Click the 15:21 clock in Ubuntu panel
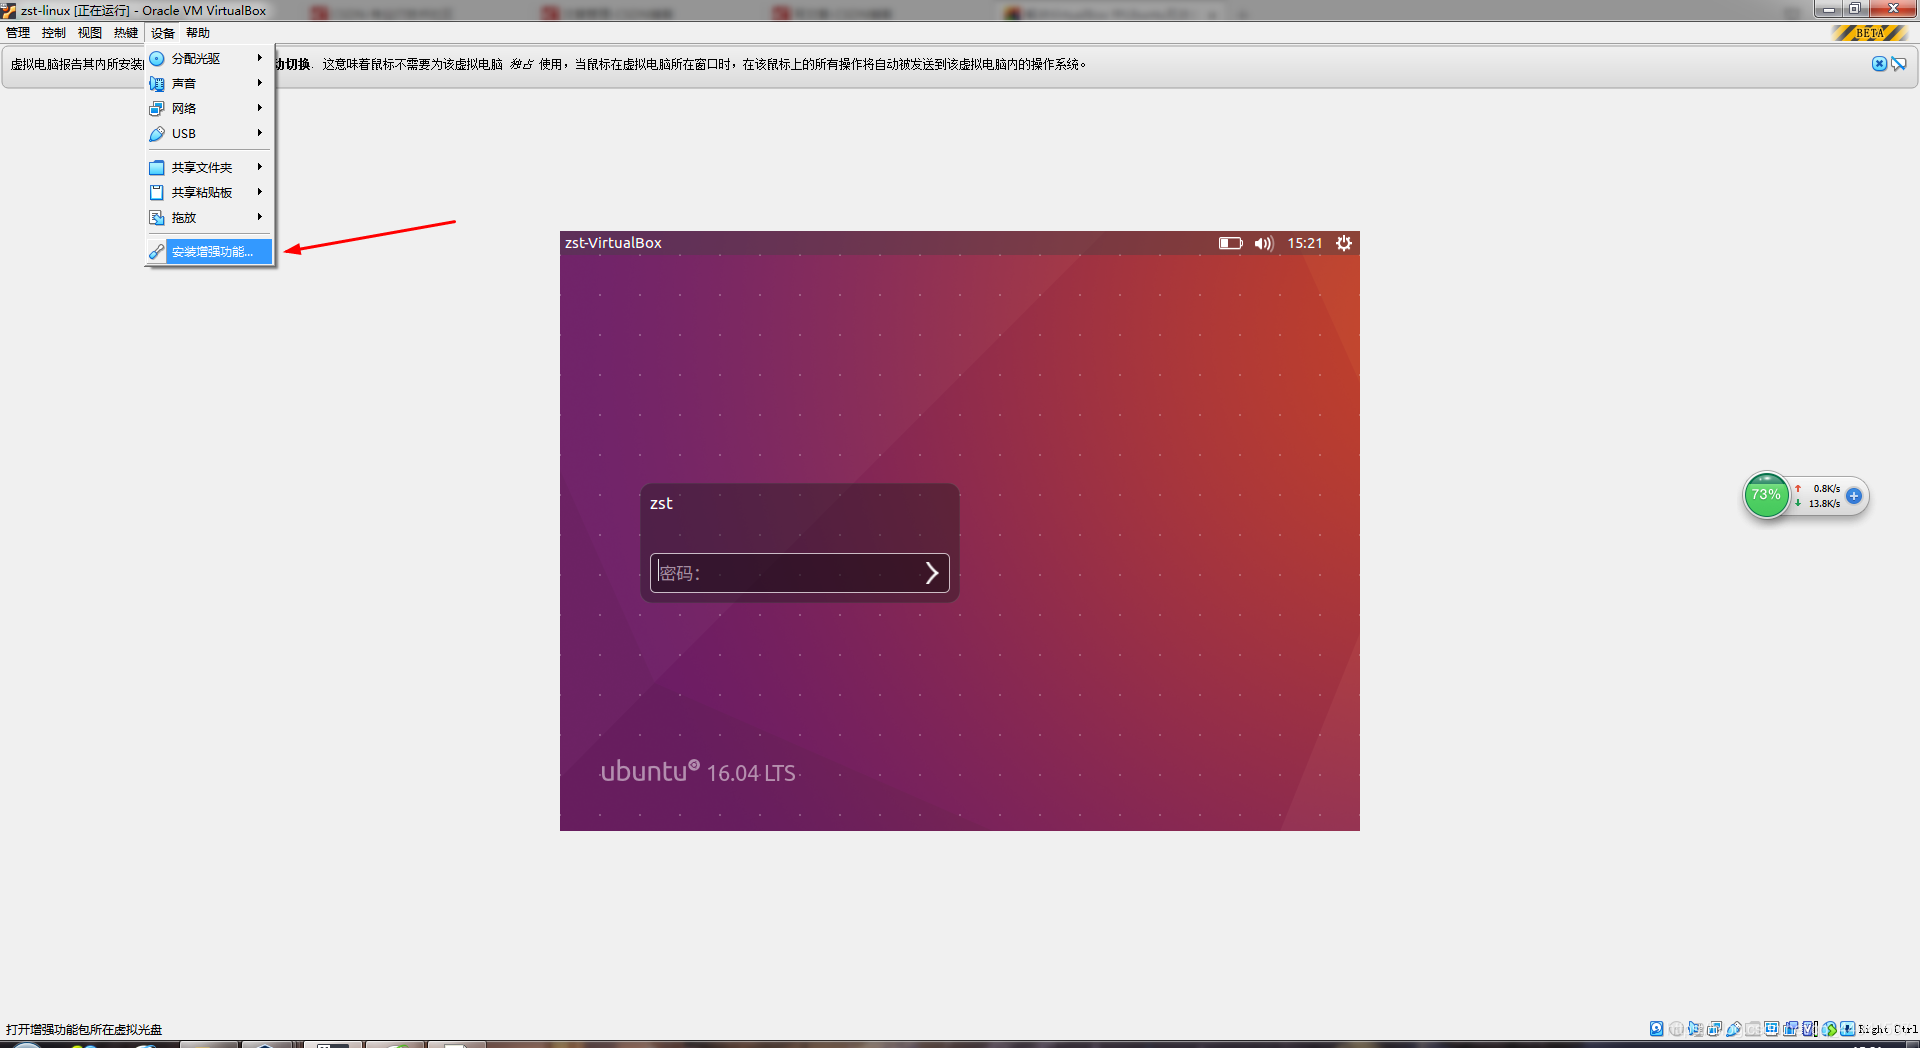The image size is (1920, 1048). tap(1305, 243)
